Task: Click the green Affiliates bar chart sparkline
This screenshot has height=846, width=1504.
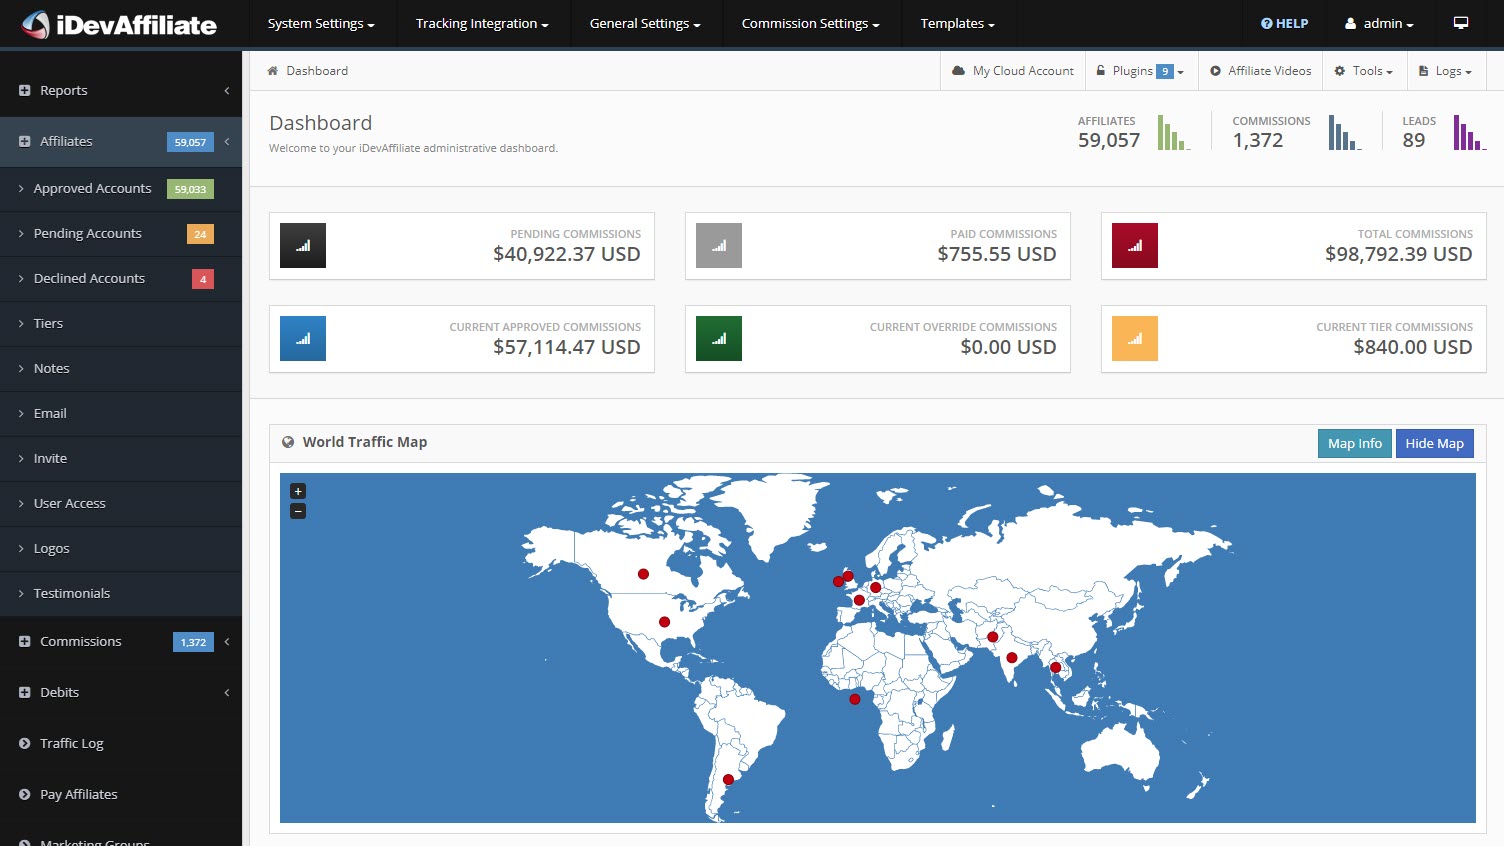Action: (1173, 133)
